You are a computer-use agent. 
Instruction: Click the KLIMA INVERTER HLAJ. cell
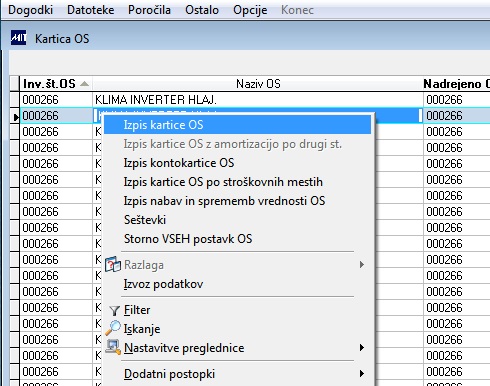click(258, 100)
